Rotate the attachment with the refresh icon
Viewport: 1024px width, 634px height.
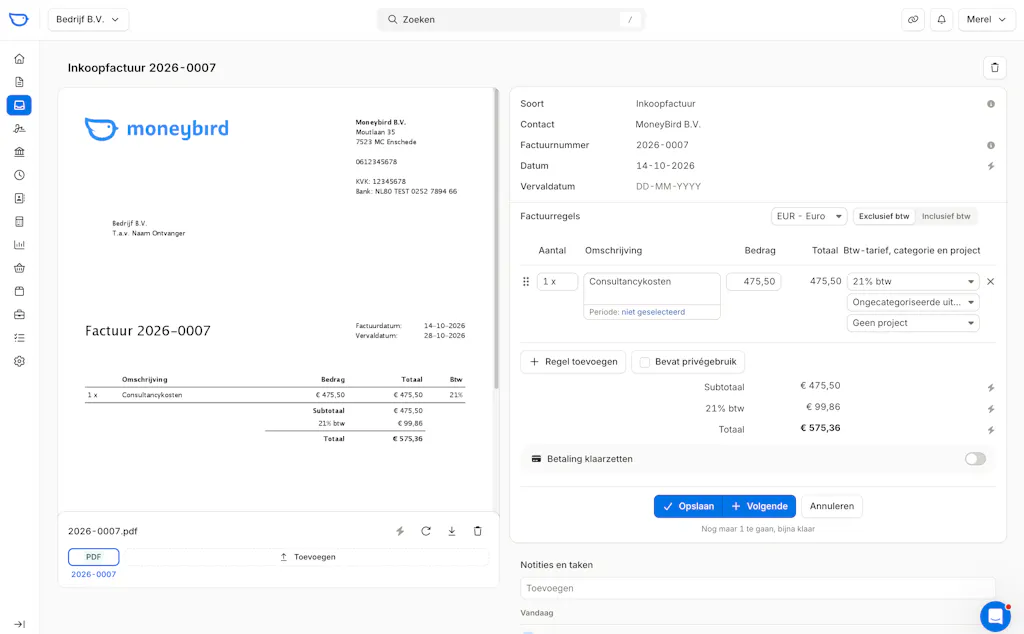[x=426, y=531]
